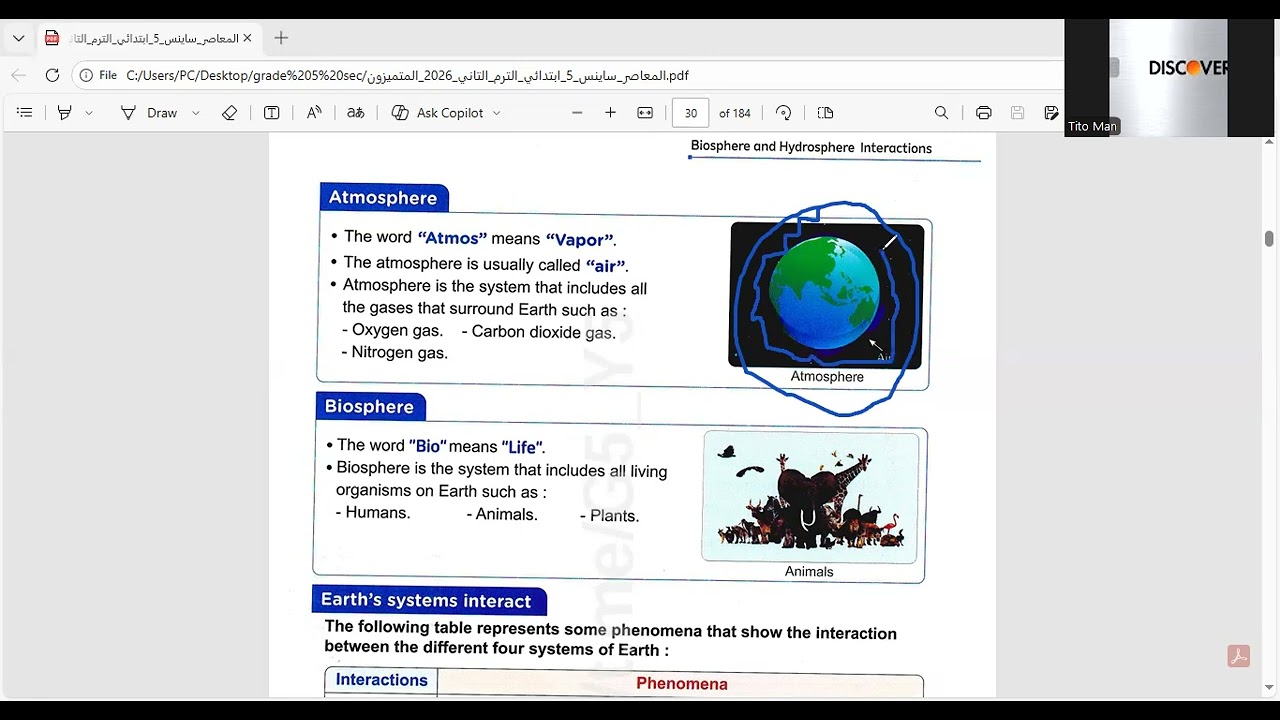Click the Discovery video thumbnail
The height and width of the screenshot is (720, 1280).
coord(1168,78)
